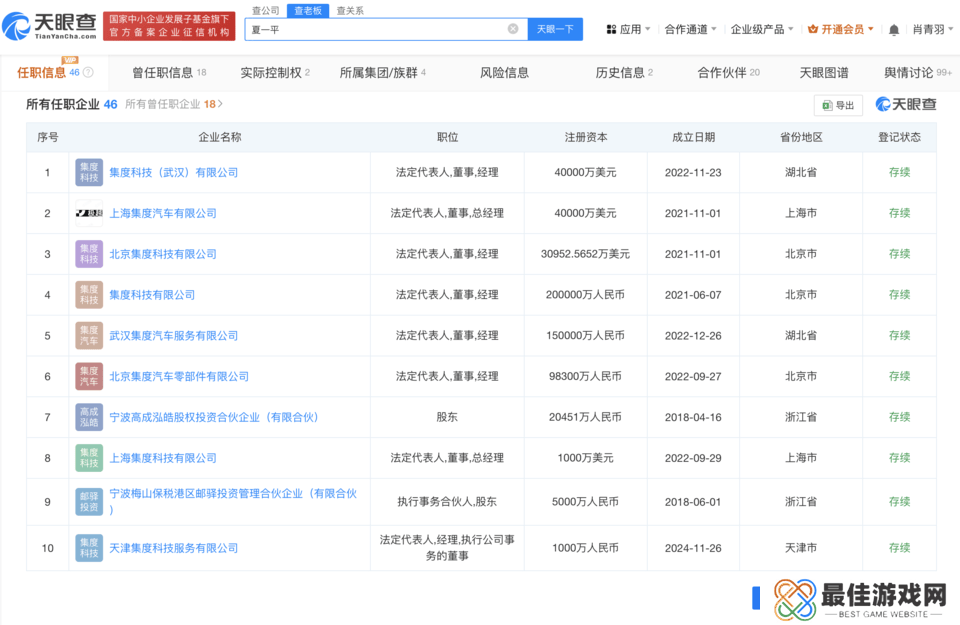Viewport: 960px width, 625px height.
Task: Click the 集度科技（武汉）company logo icon
Action: [89, 172]
